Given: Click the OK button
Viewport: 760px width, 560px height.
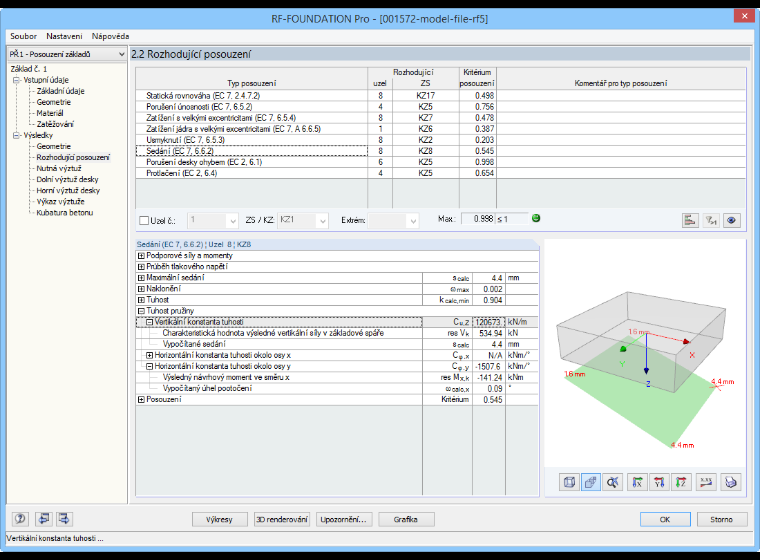Looking at the screenshot, I should tap(665, 519).
